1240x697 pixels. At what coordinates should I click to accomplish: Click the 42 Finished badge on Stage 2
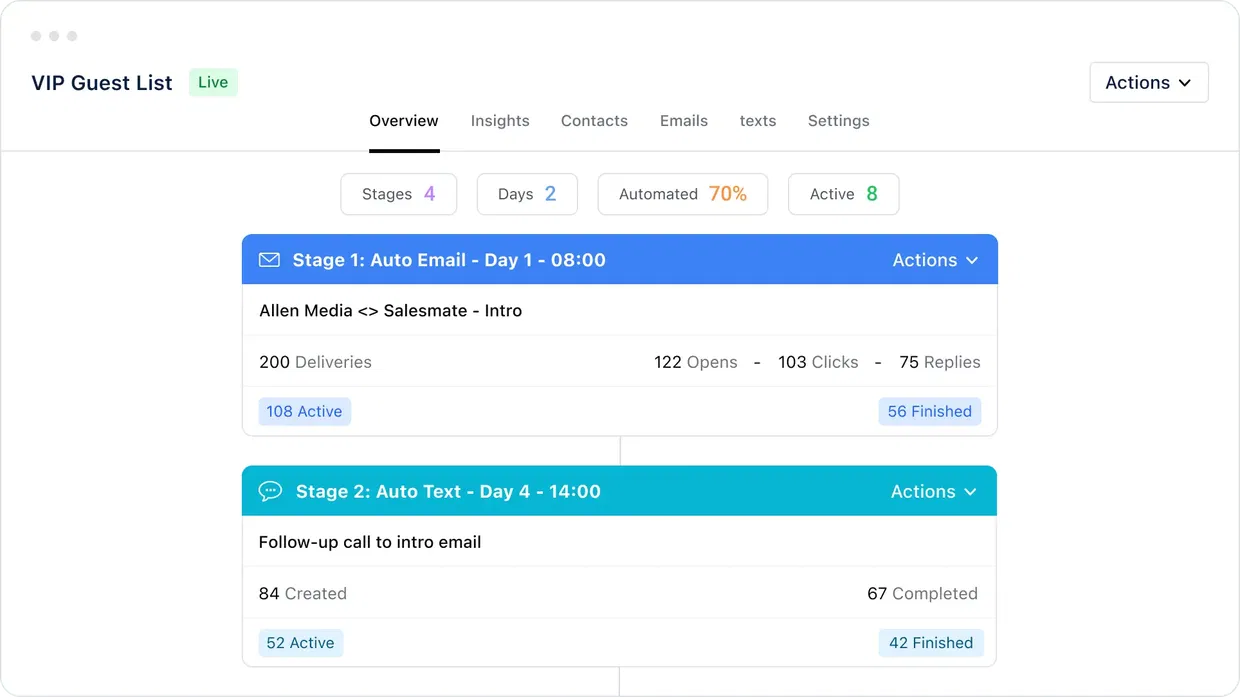[931, 643]
